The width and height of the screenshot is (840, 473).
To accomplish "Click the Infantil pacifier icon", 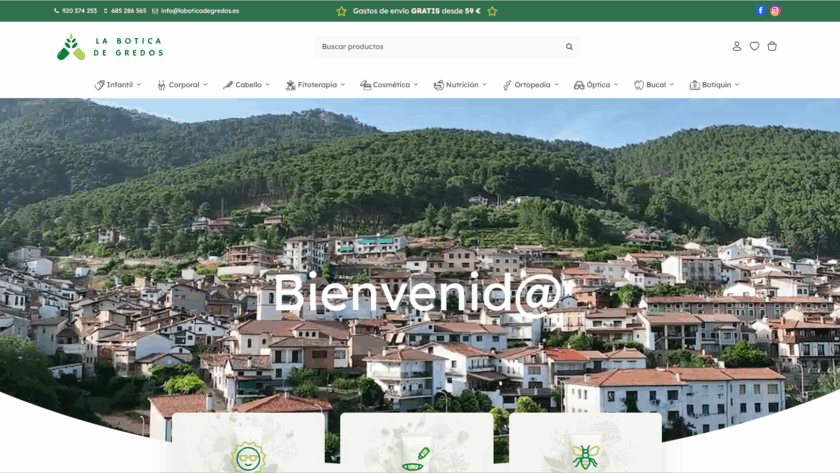I will (x=99, y=85).
